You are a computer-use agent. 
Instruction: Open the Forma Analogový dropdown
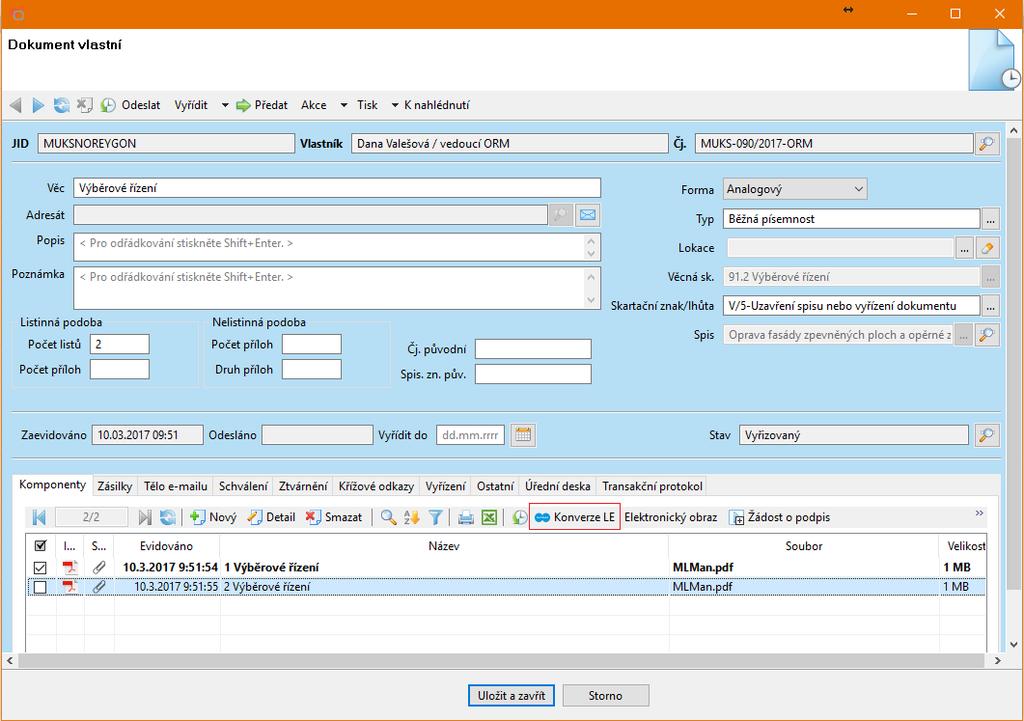tap(795, 189)
